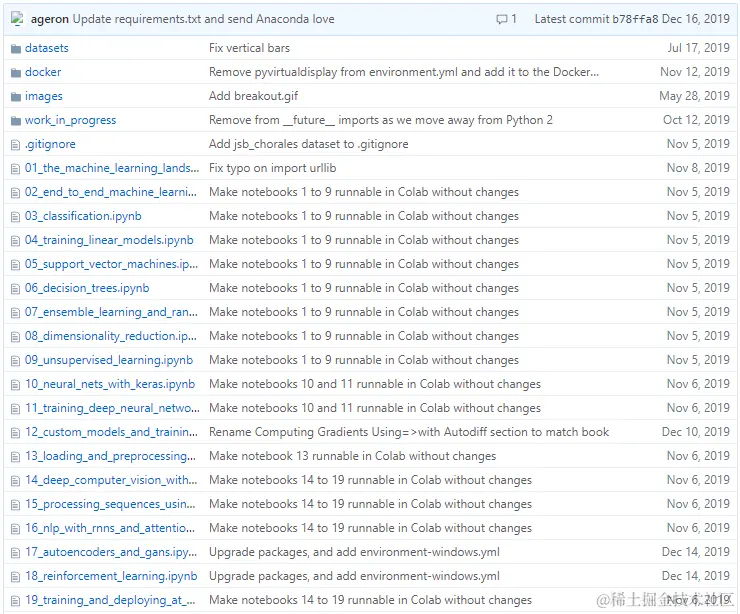Click file icon beside 10_neural_nets_with_keras.ipynb
The height and width of the screenshot is (614, 740).
pyautogui.click(x=16, y=385)
